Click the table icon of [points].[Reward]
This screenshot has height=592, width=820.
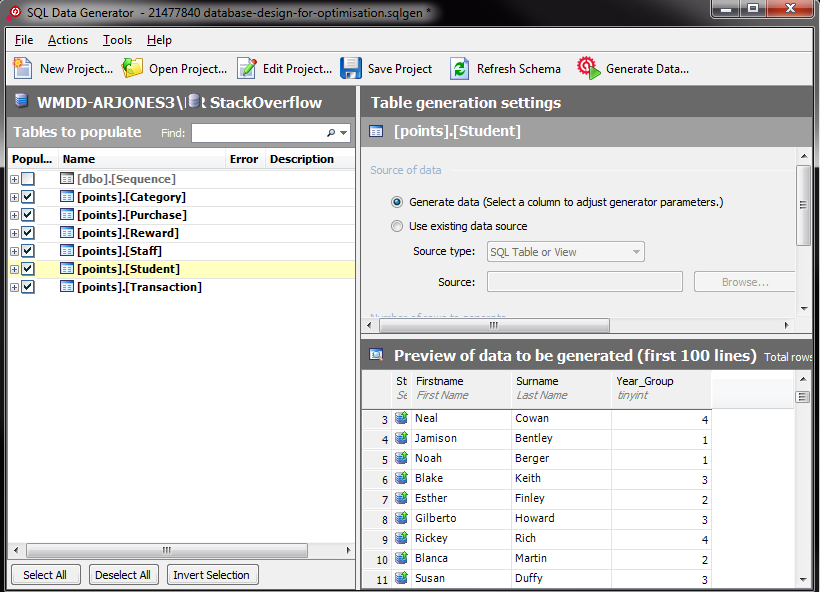(x=67, y=233)
